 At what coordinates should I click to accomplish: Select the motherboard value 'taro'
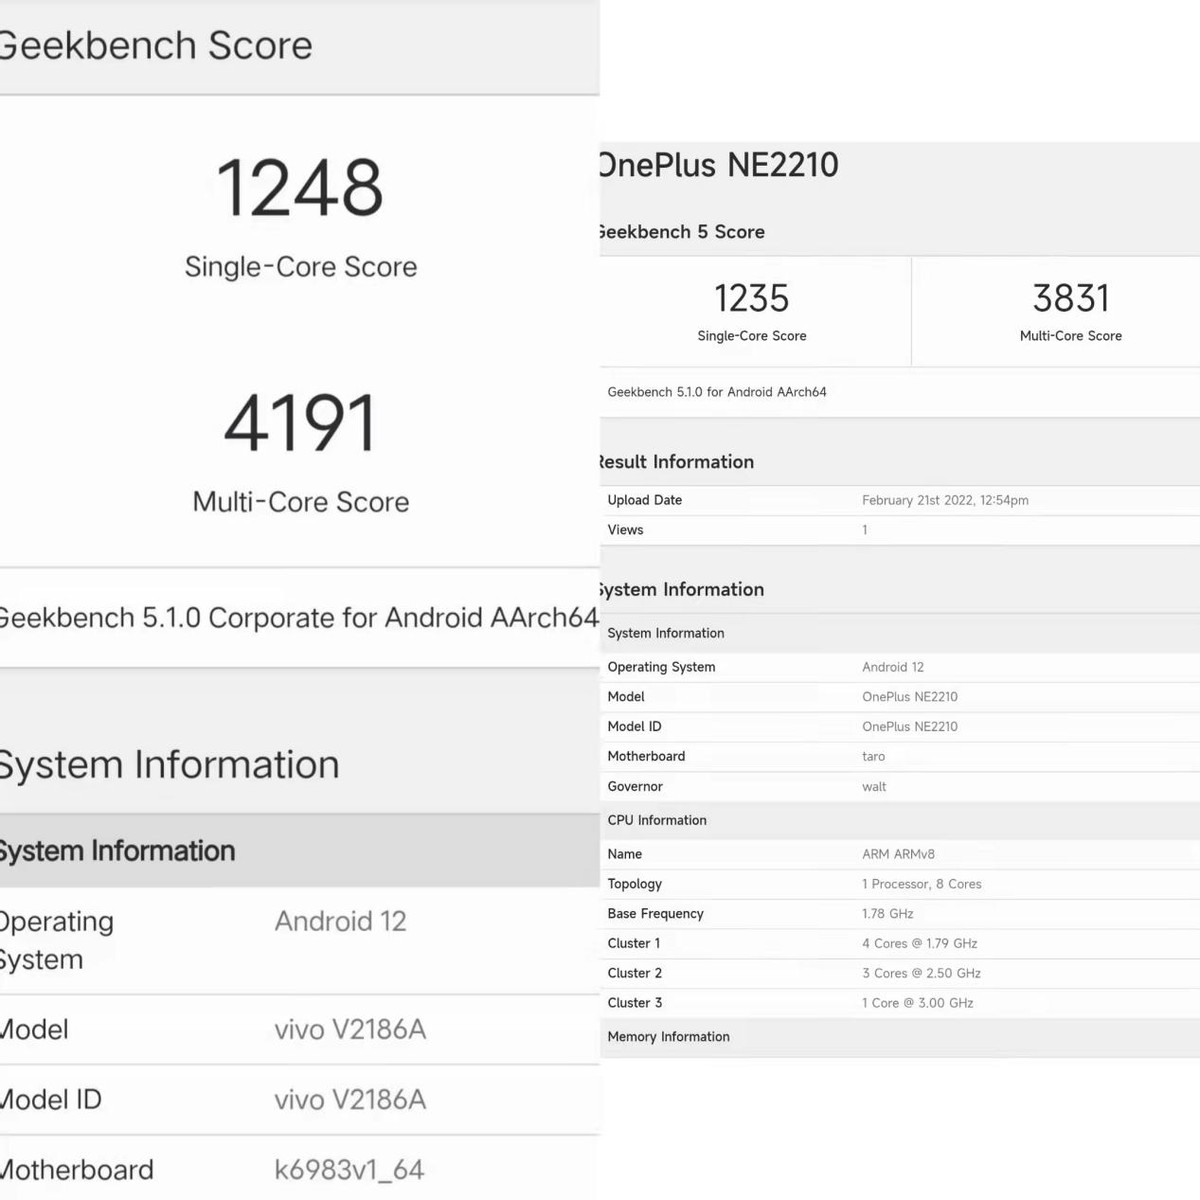click(x=874, y=757)
